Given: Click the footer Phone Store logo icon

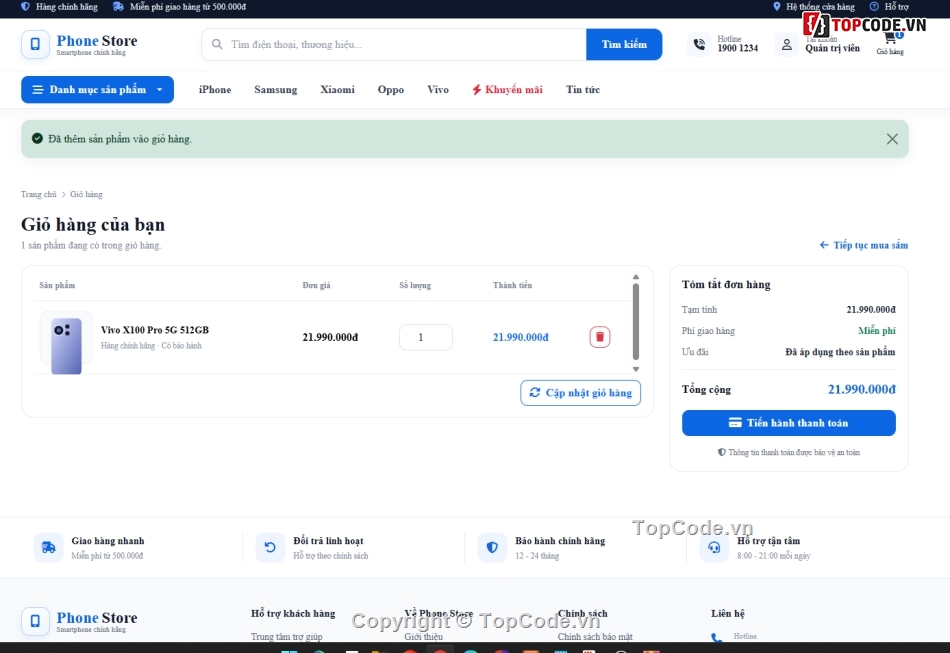Looking at the screenshot, I should pos(35,621).
